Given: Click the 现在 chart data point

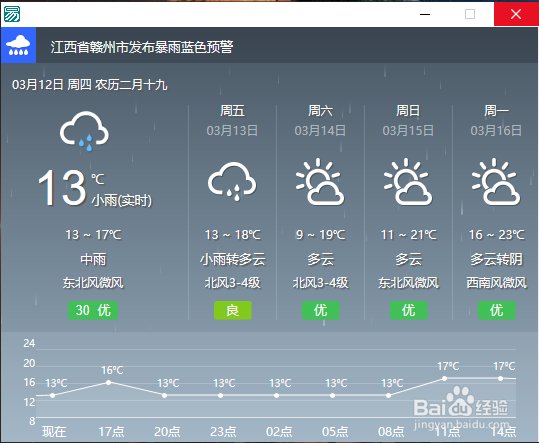Looking at the screenshot, I should [53, 396].
